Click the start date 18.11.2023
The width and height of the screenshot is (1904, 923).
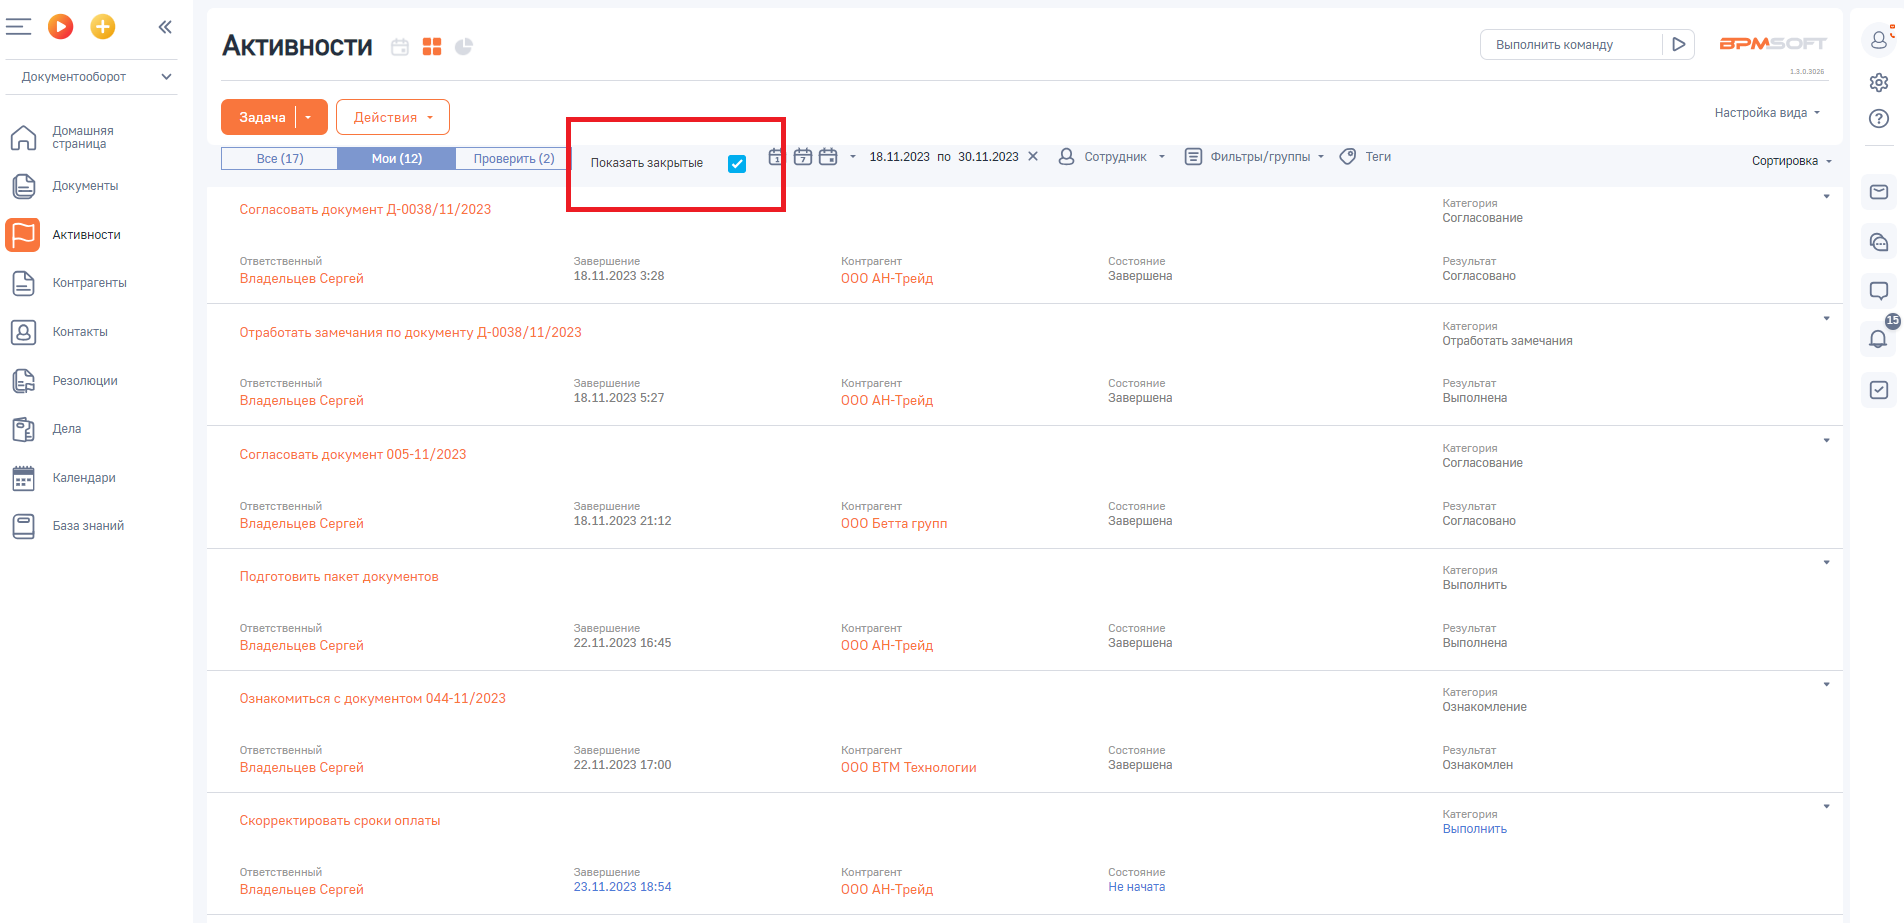(899, 157)
